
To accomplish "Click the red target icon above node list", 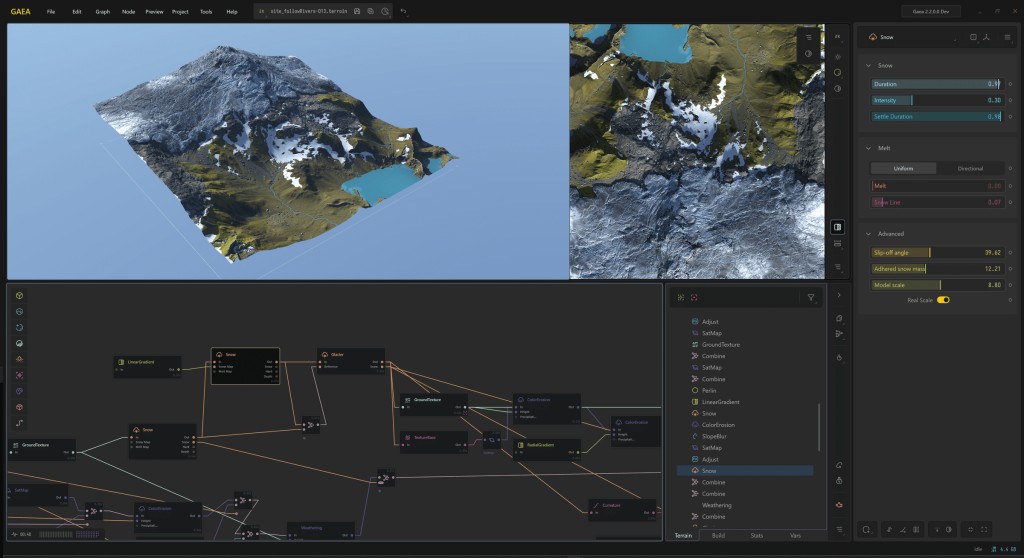I will point(694,297).
